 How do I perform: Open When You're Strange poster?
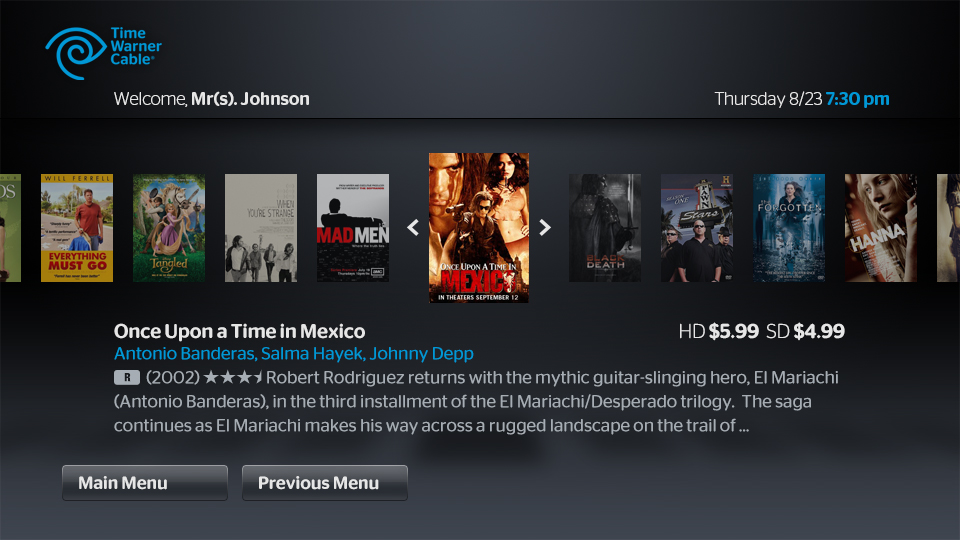(261, 228)
